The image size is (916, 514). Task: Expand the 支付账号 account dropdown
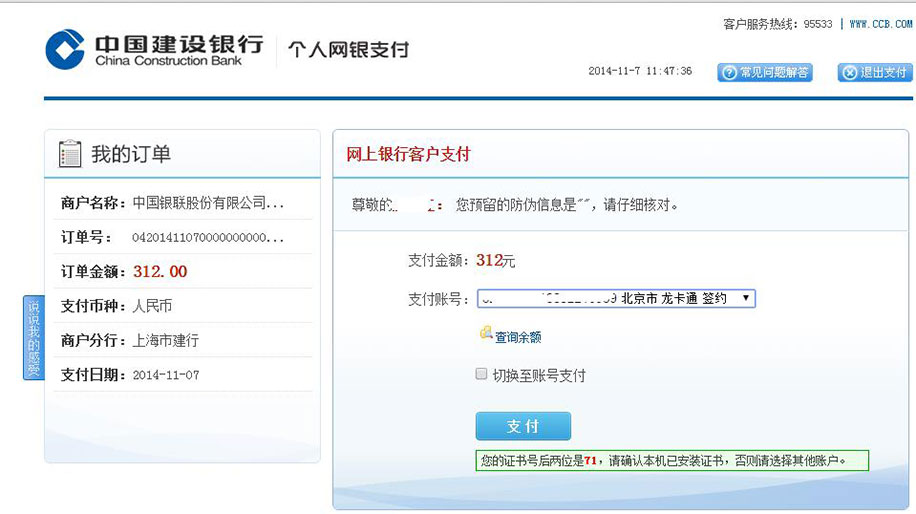616,298
